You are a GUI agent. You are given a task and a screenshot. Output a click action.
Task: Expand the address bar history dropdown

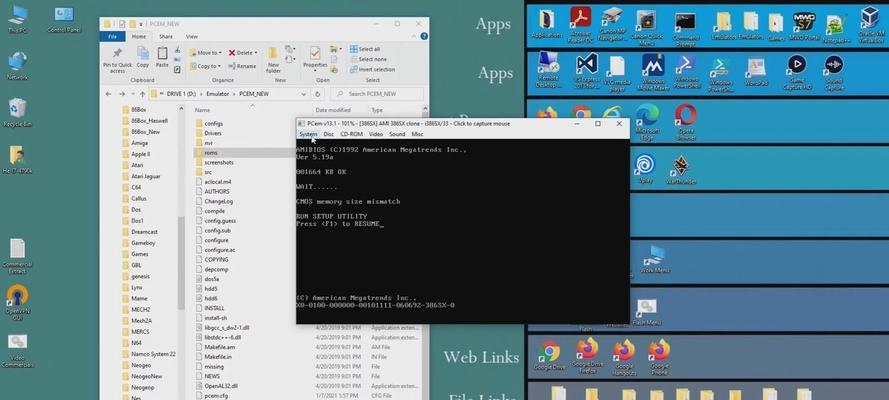[x=304, y=94]
